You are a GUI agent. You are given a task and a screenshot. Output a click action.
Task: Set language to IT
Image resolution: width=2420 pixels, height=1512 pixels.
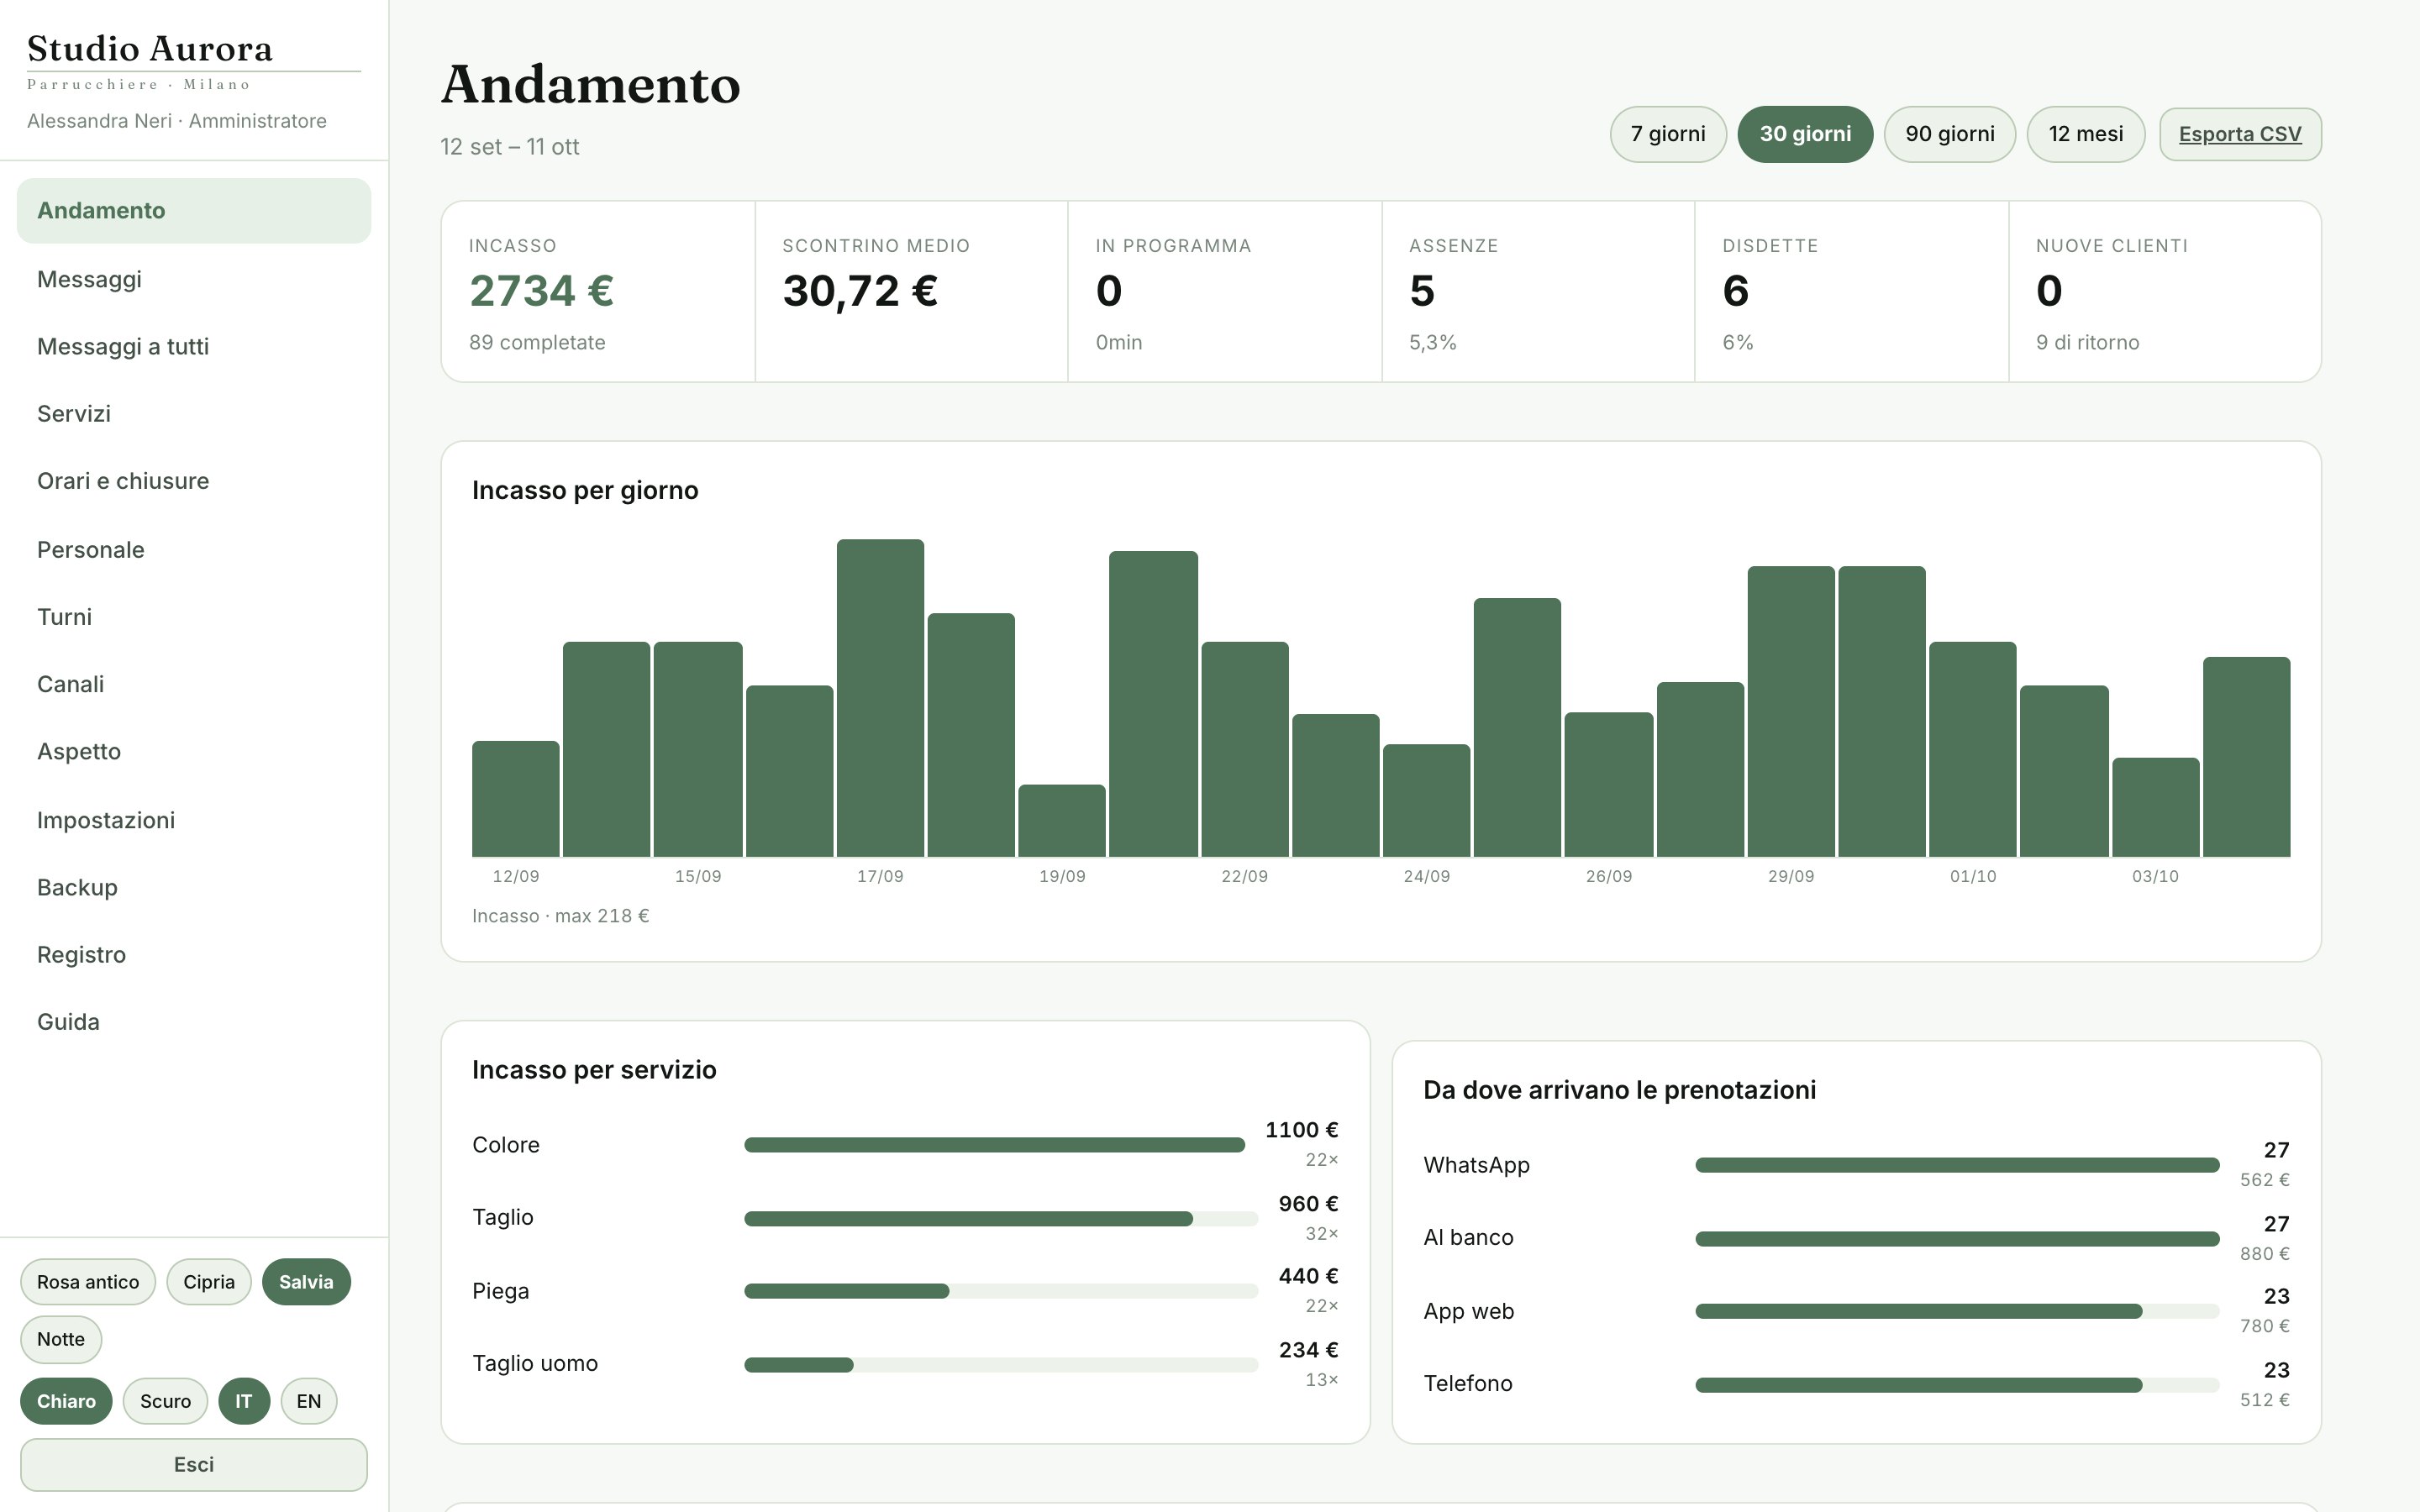[x=244, y=1401]
